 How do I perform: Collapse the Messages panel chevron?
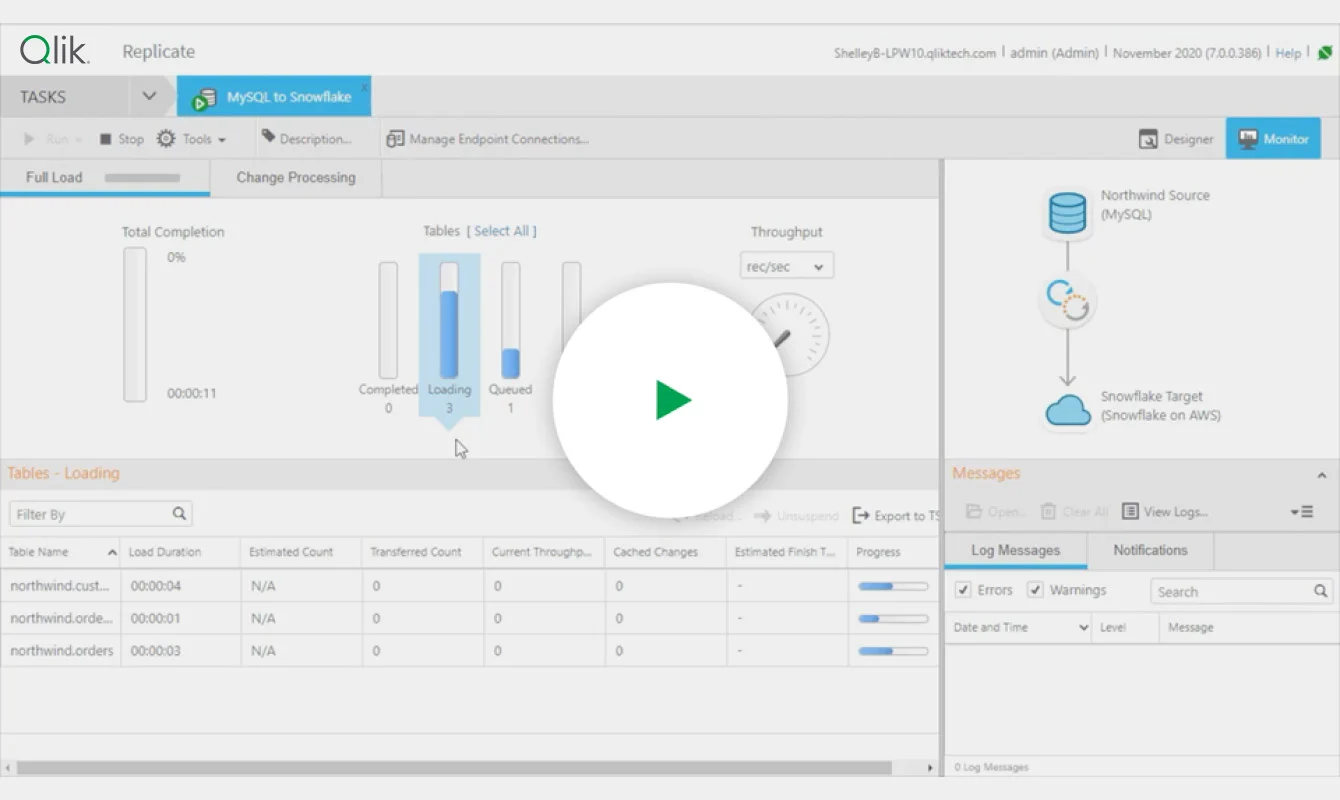pos(1322,477)
